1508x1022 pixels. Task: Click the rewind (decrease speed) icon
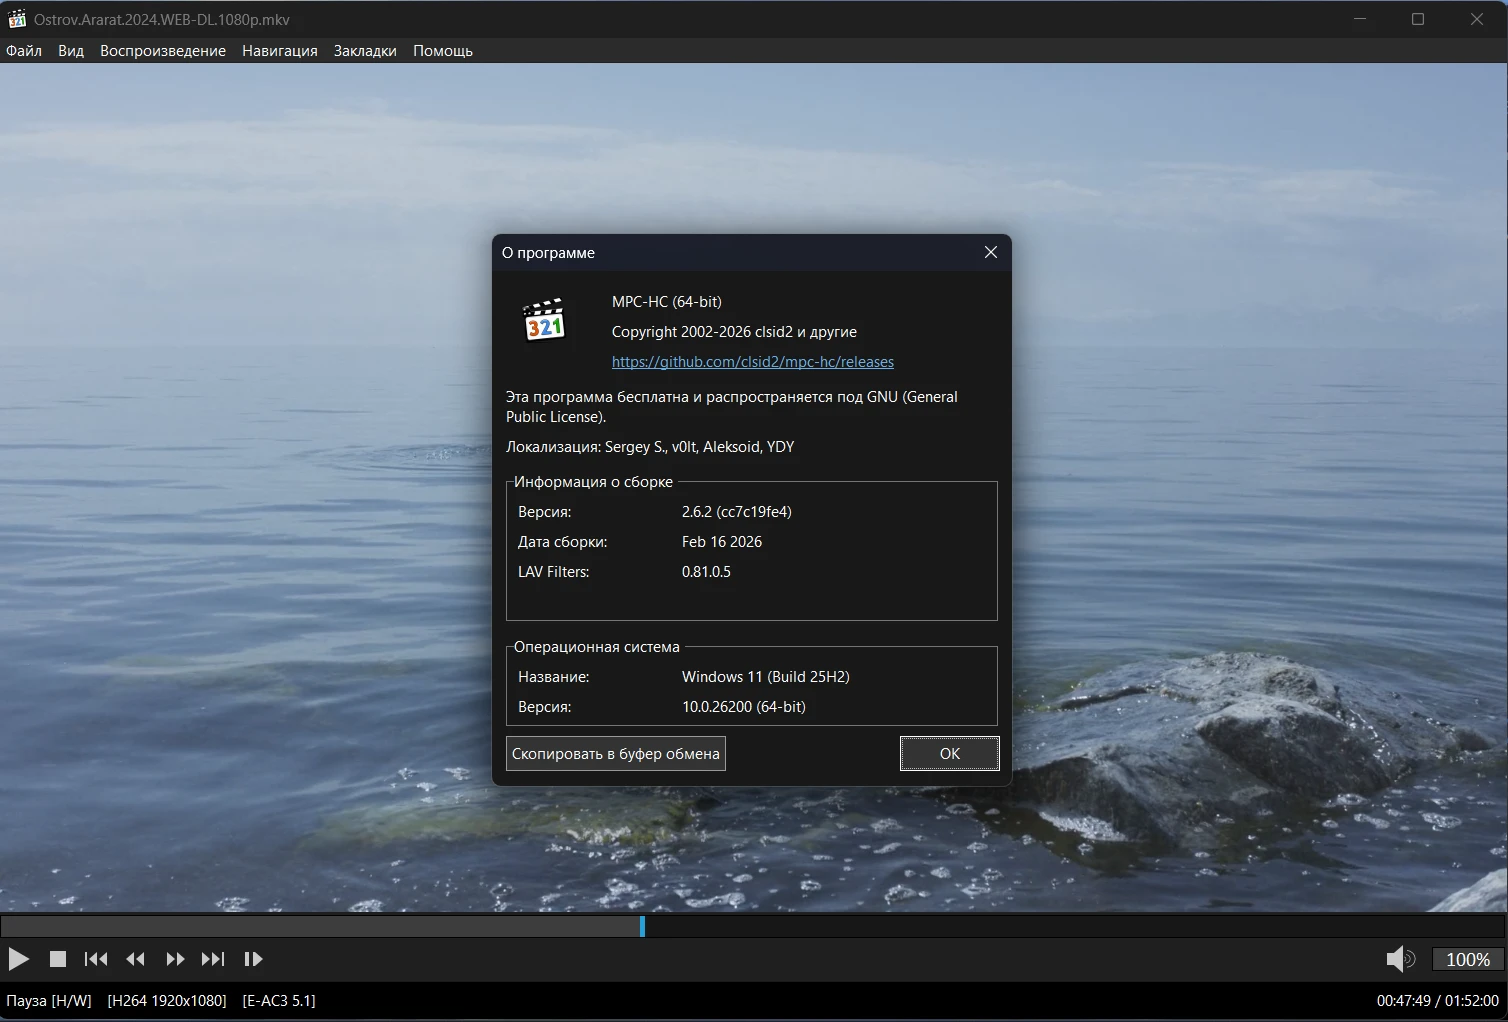[x=136, y=959]
